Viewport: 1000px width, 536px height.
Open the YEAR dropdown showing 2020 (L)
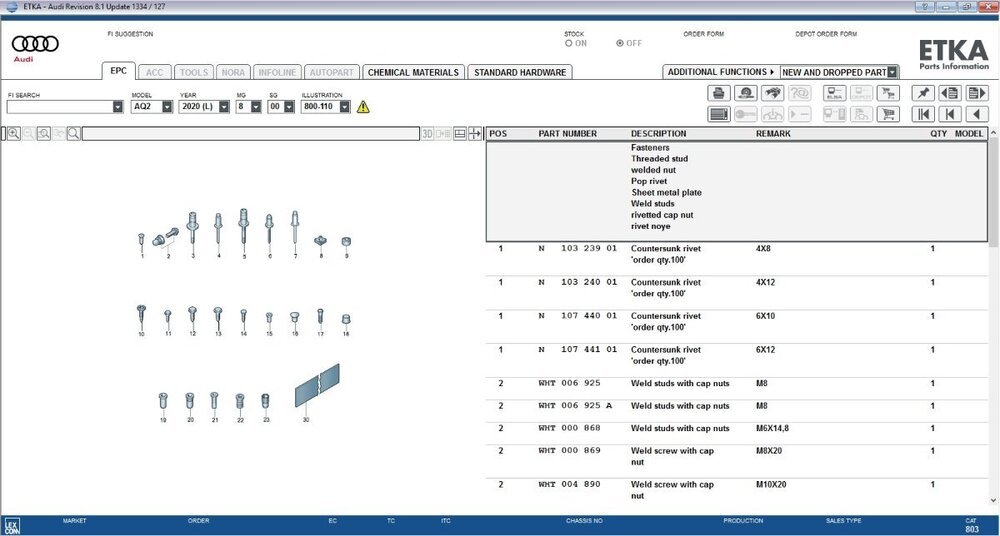(224, 107)
